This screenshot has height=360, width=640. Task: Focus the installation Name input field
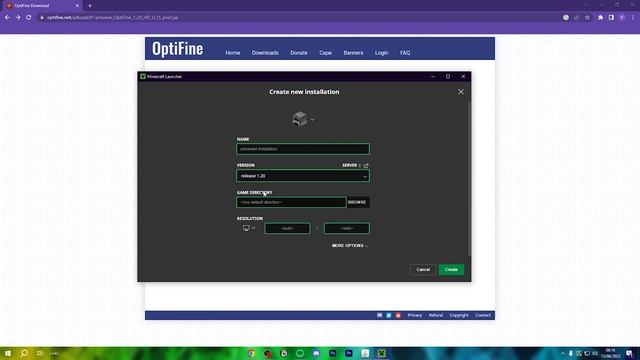pos(303,149)
